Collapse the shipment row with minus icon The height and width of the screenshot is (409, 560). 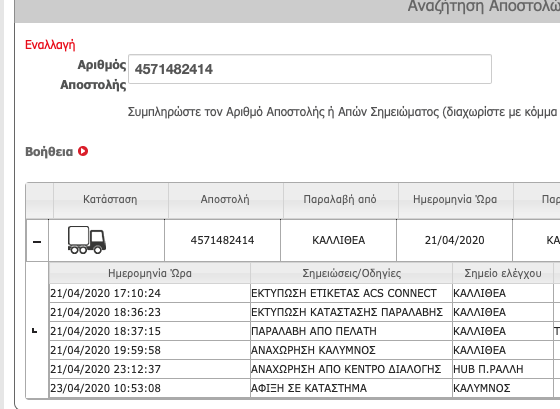coord(37,242)
